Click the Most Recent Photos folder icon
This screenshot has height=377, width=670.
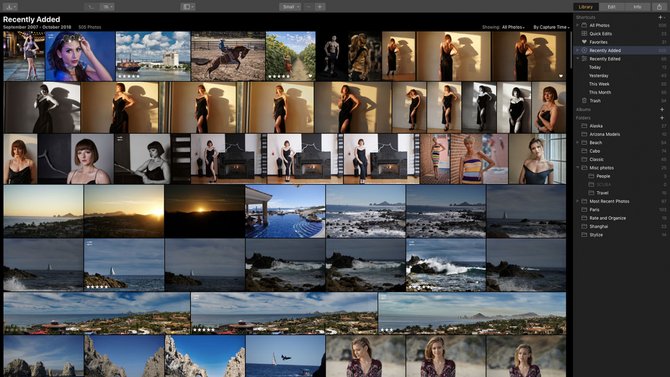tap(584, 201)
